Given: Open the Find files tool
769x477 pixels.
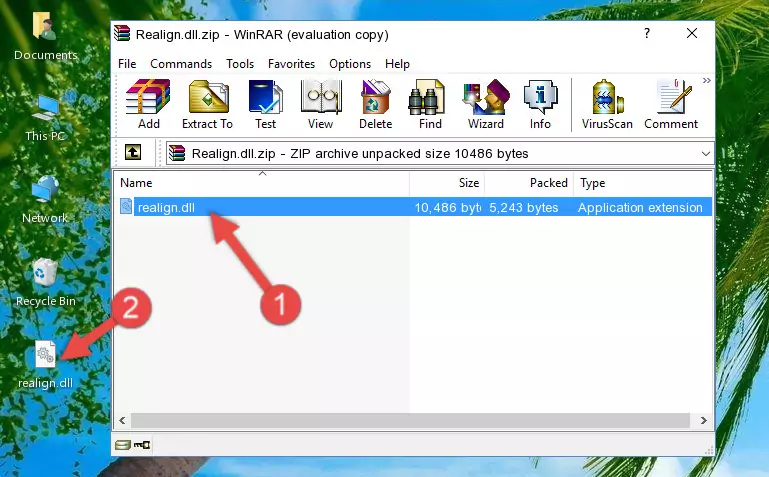Looking at the screenshot, I should [430, 104].
